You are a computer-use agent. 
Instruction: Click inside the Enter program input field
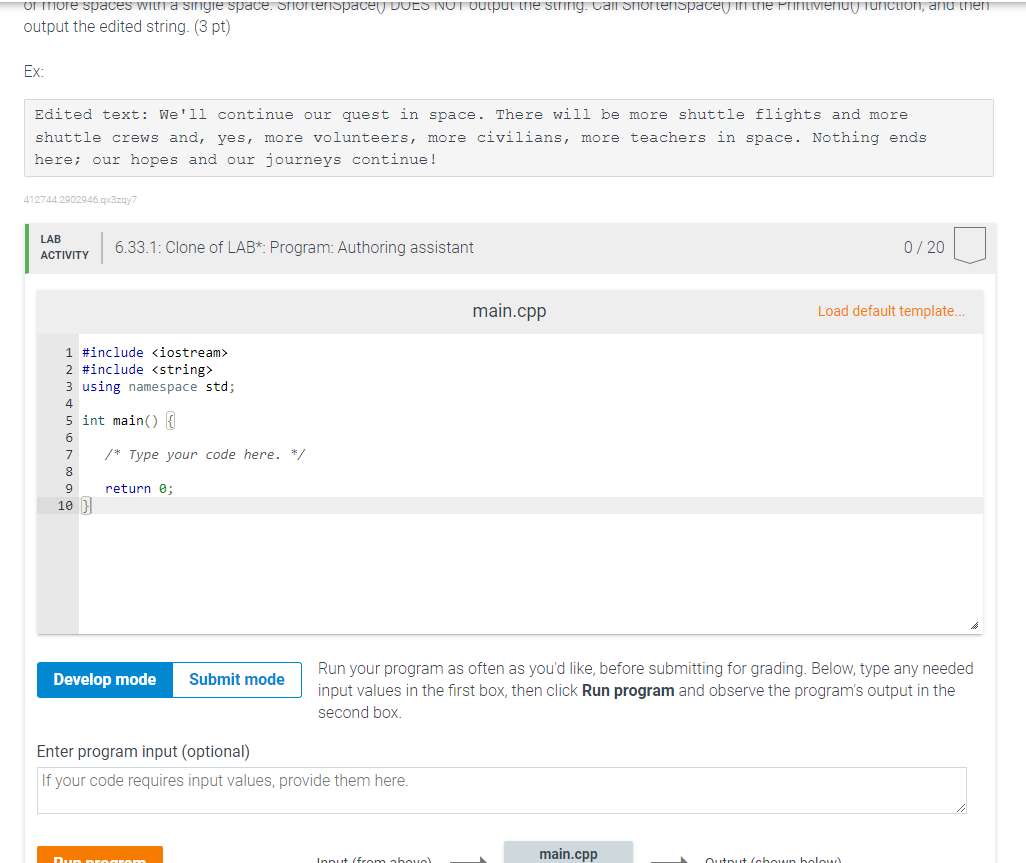pos(502,790)
